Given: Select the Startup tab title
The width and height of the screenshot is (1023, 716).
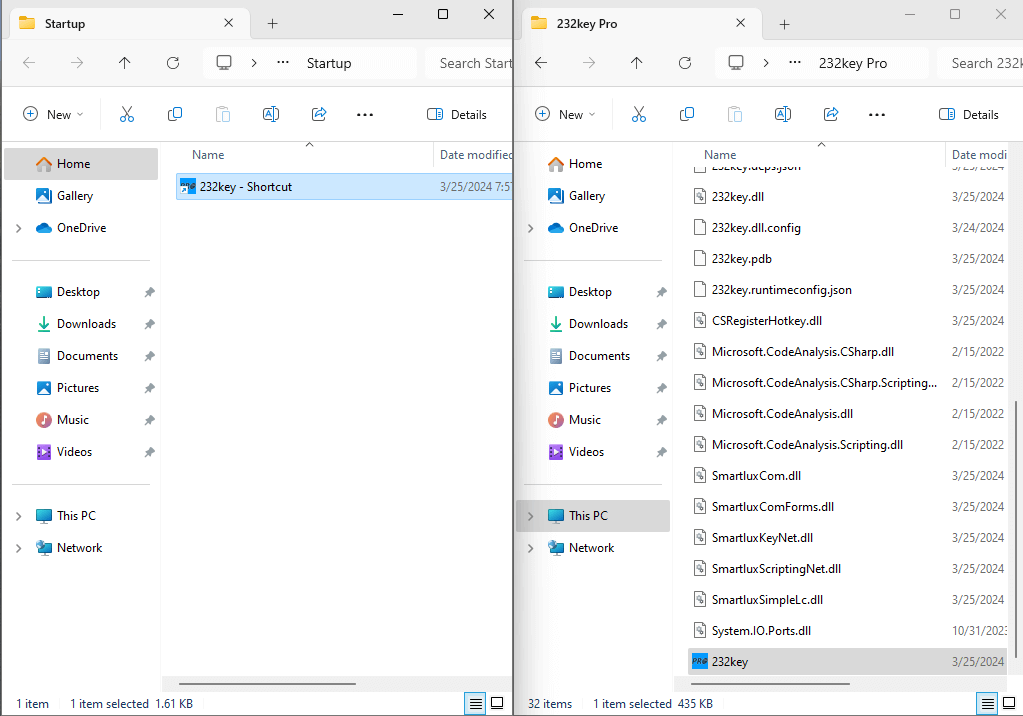Looking at the screenshot, I should (65, 23).
